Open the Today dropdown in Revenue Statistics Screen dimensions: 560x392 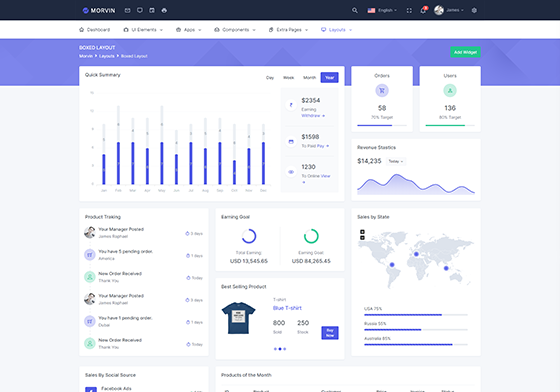click(396, 161)
